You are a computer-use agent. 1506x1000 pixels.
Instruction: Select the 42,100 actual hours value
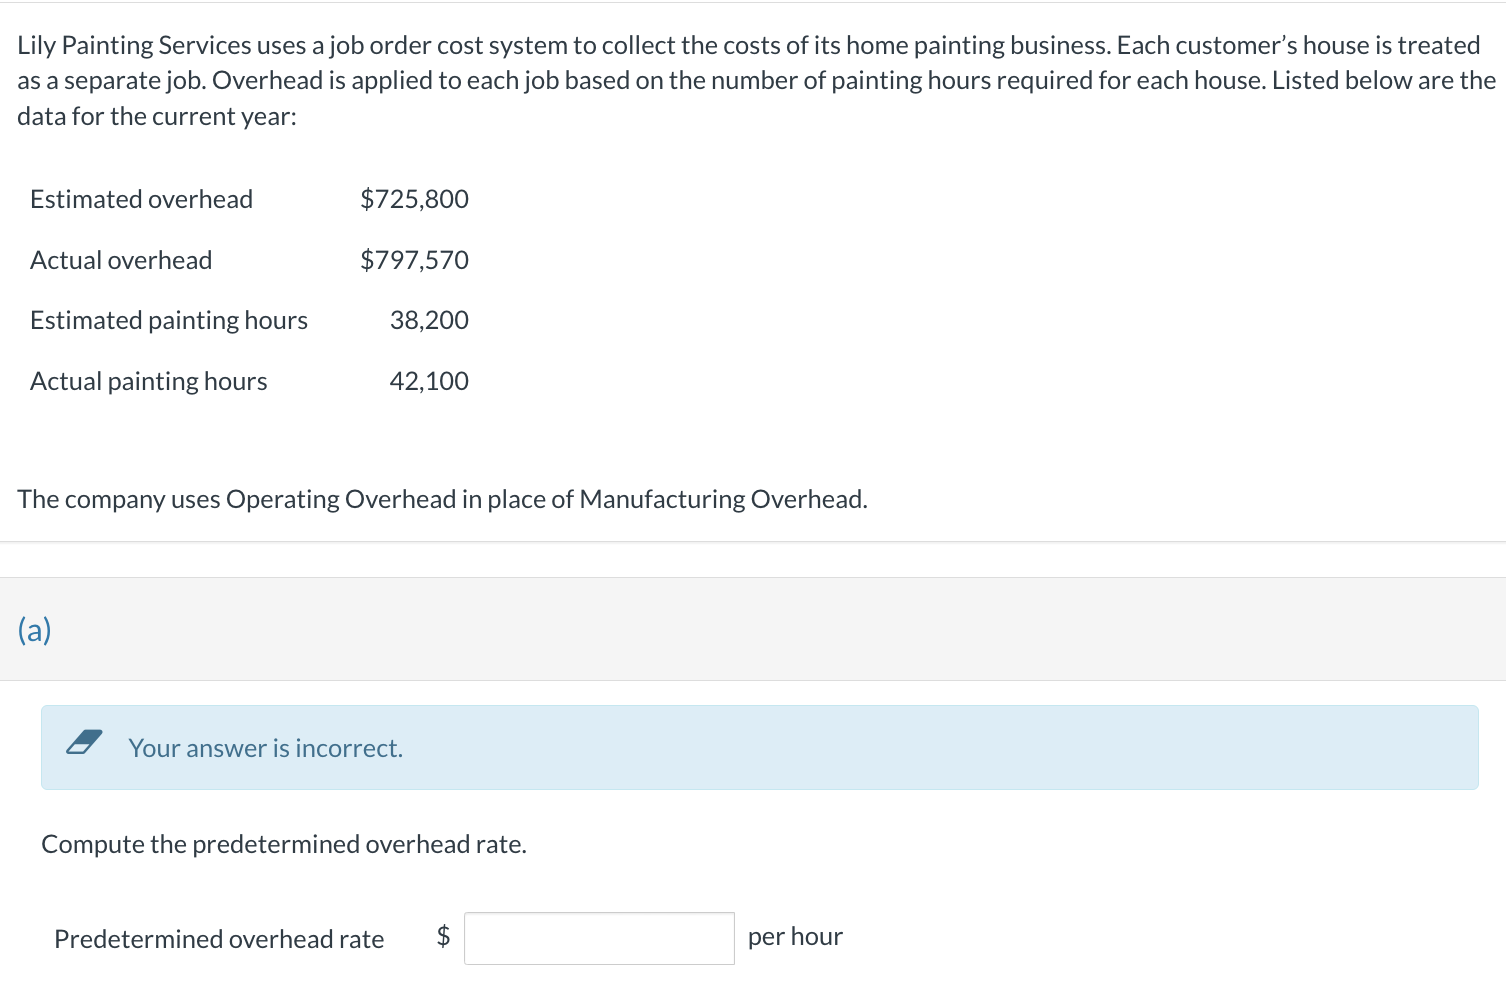429,381
